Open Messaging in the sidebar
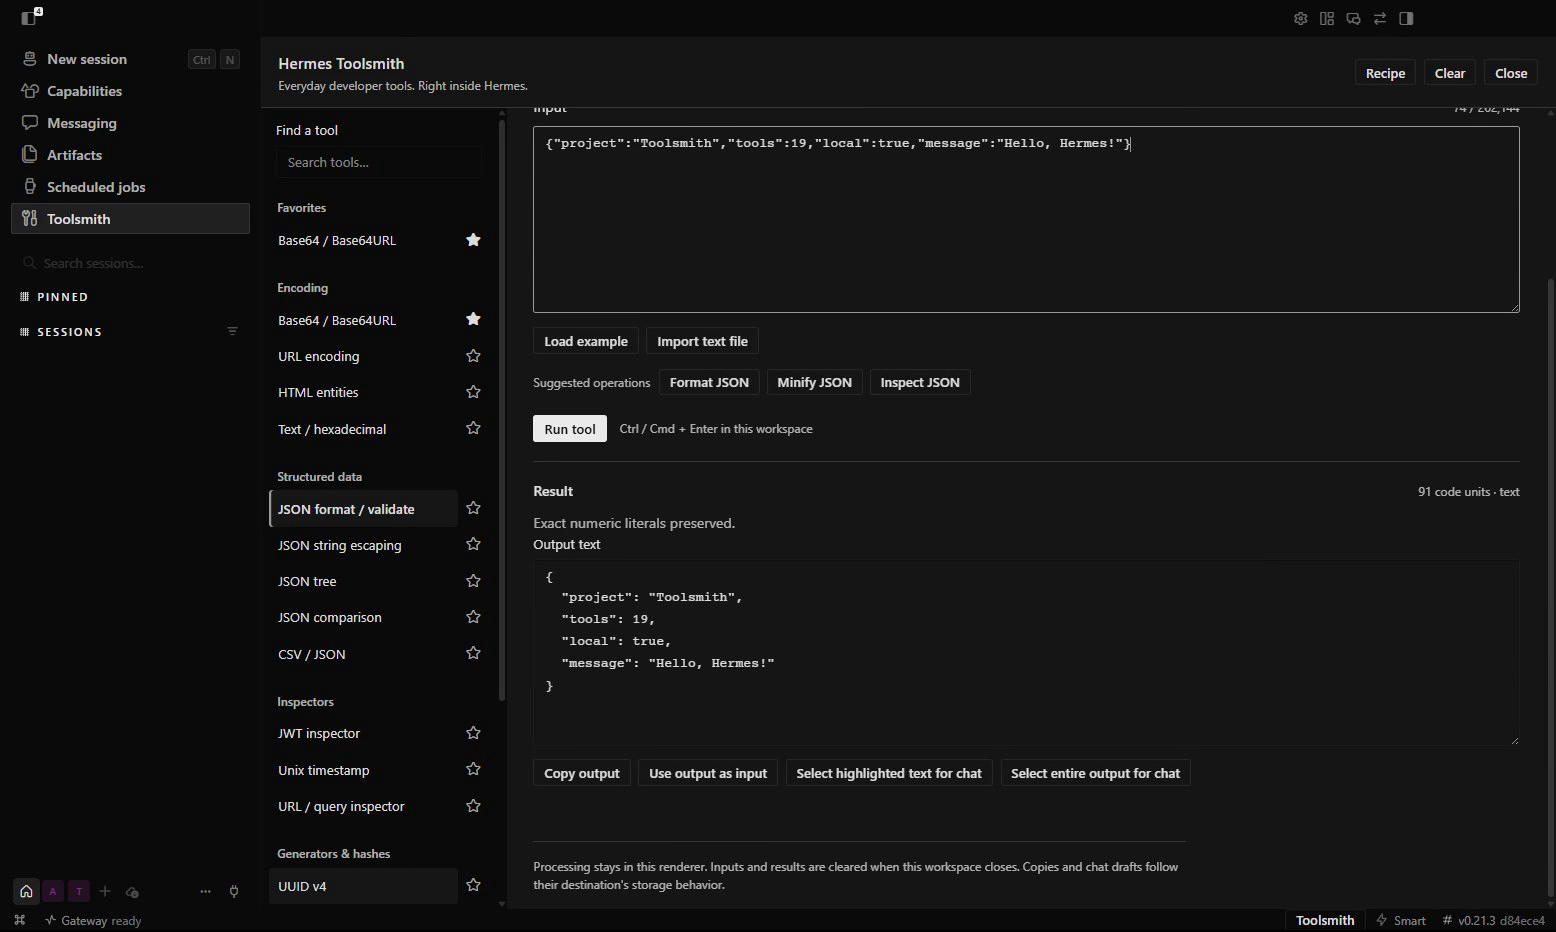 pos(130,123)
